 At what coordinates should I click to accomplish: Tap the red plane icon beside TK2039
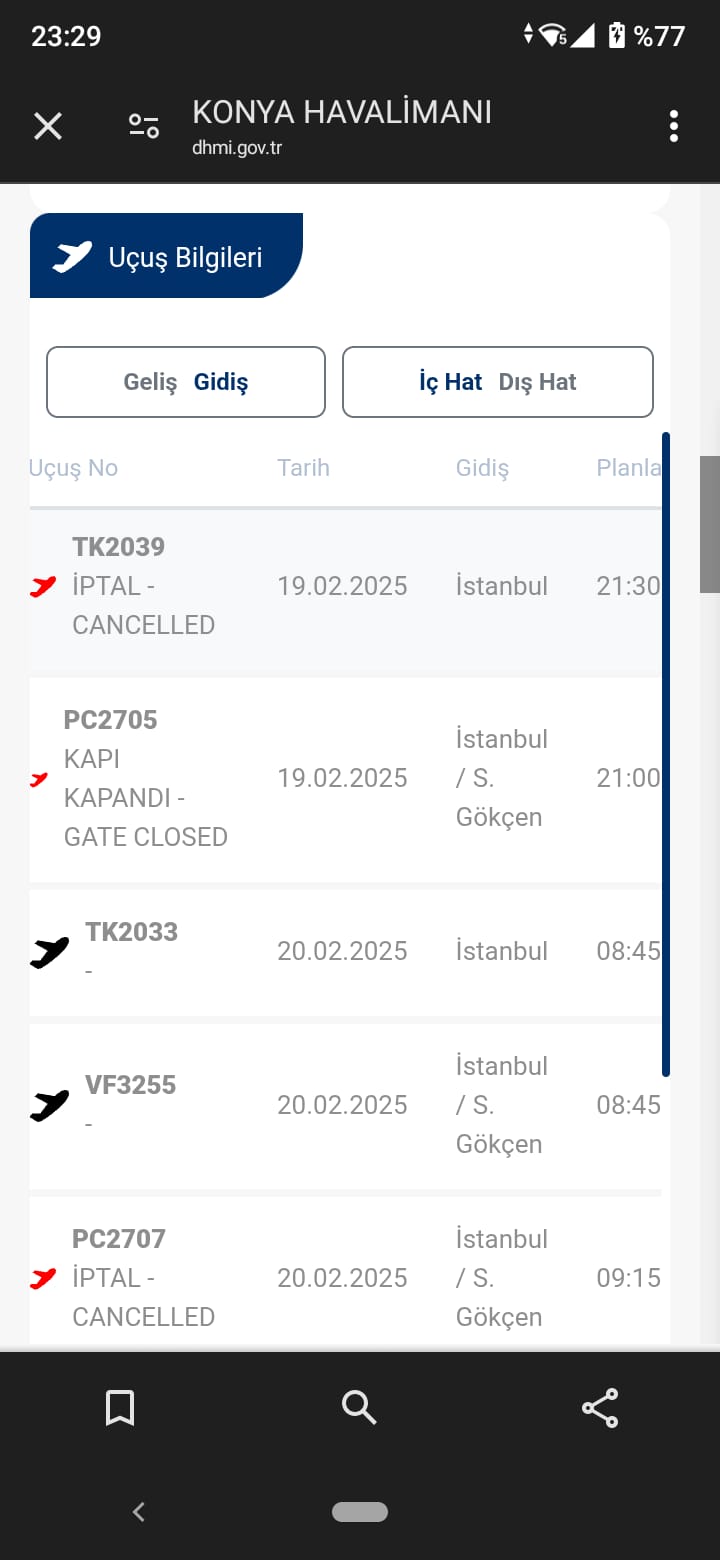pyautogui.click(x=43, y=587)
